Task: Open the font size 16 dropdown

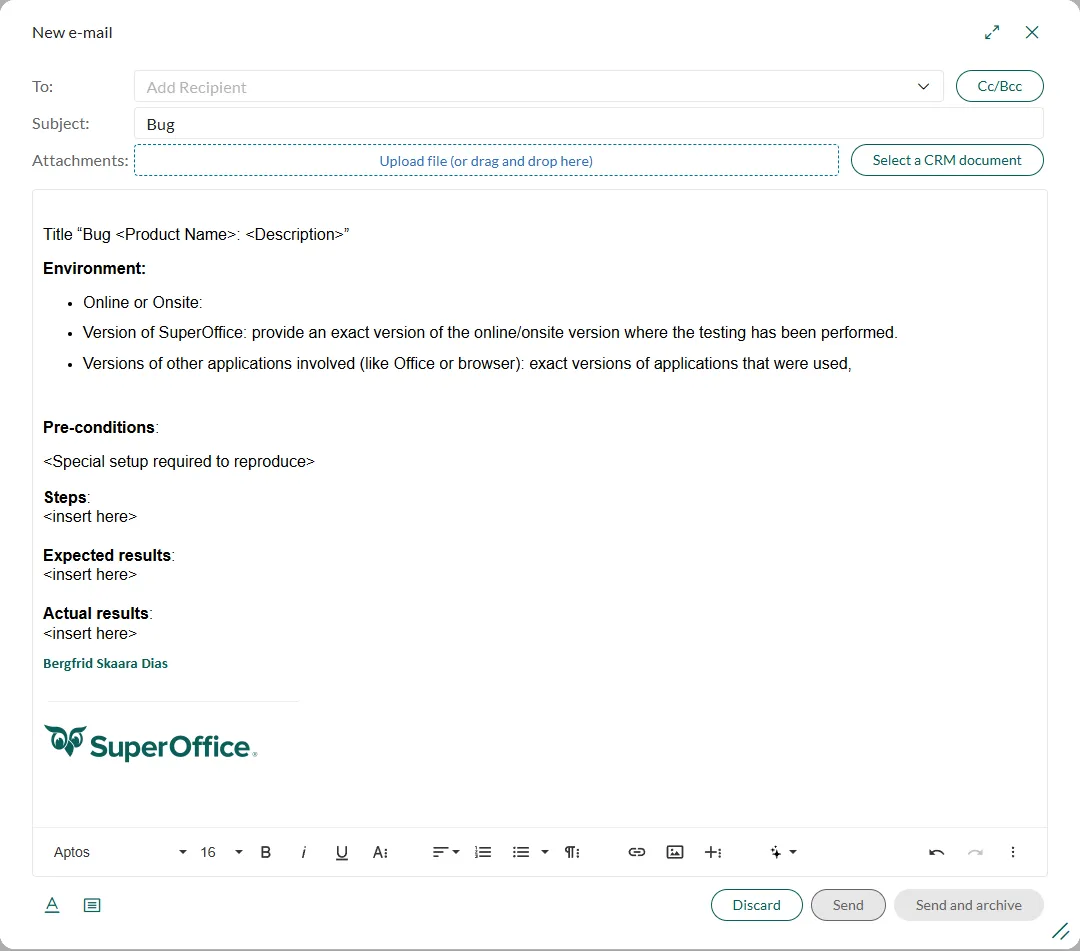Action: (x=222, y=852)
